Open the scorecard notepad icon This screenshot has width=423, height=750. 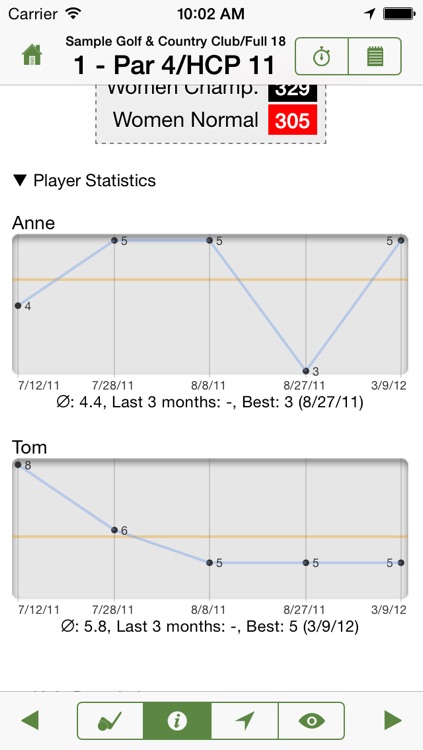[x=375, y=56]
